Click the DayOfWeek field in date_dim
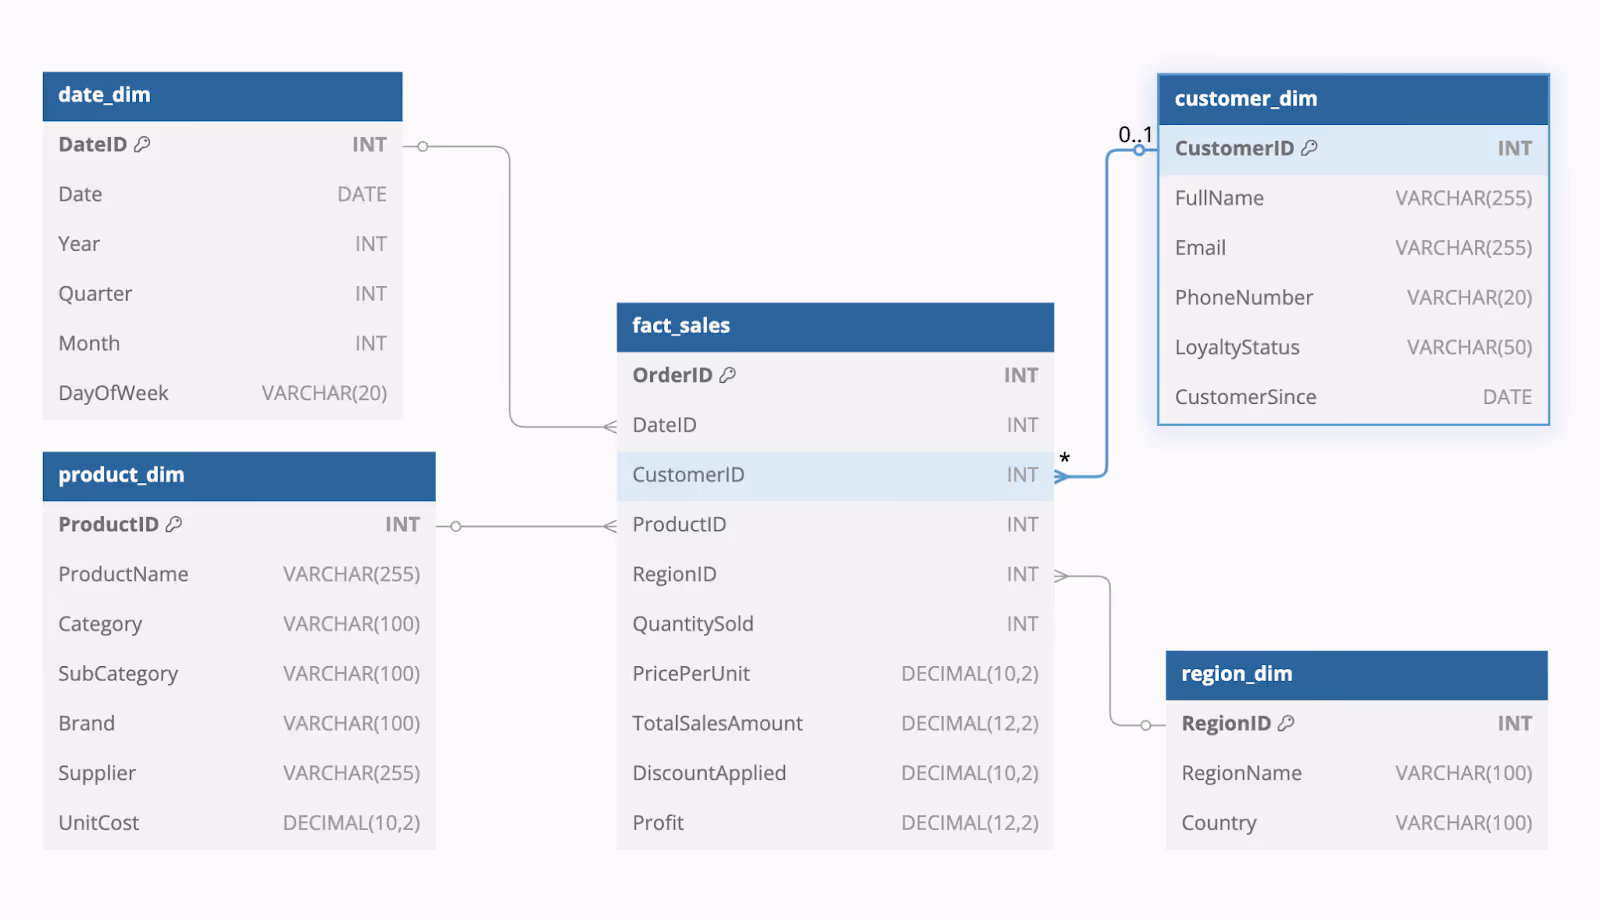This screenshot has height=920, width=1600. 222,394
